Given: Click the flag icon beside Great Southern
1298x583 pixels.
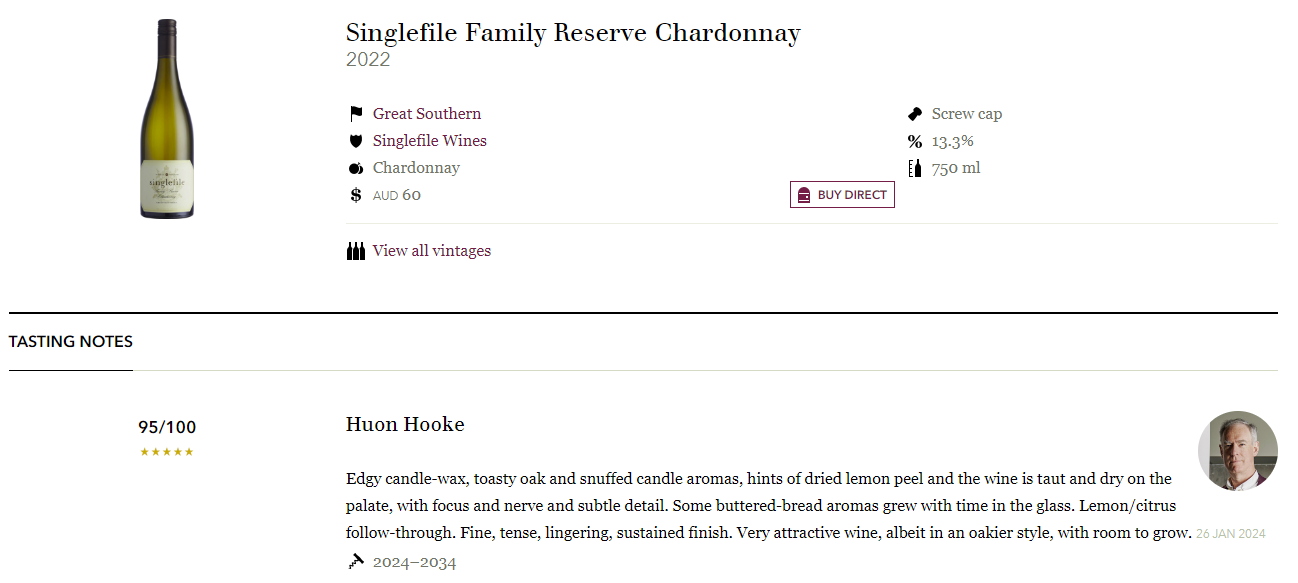Looking at the screenshot, I should [356, 114].
